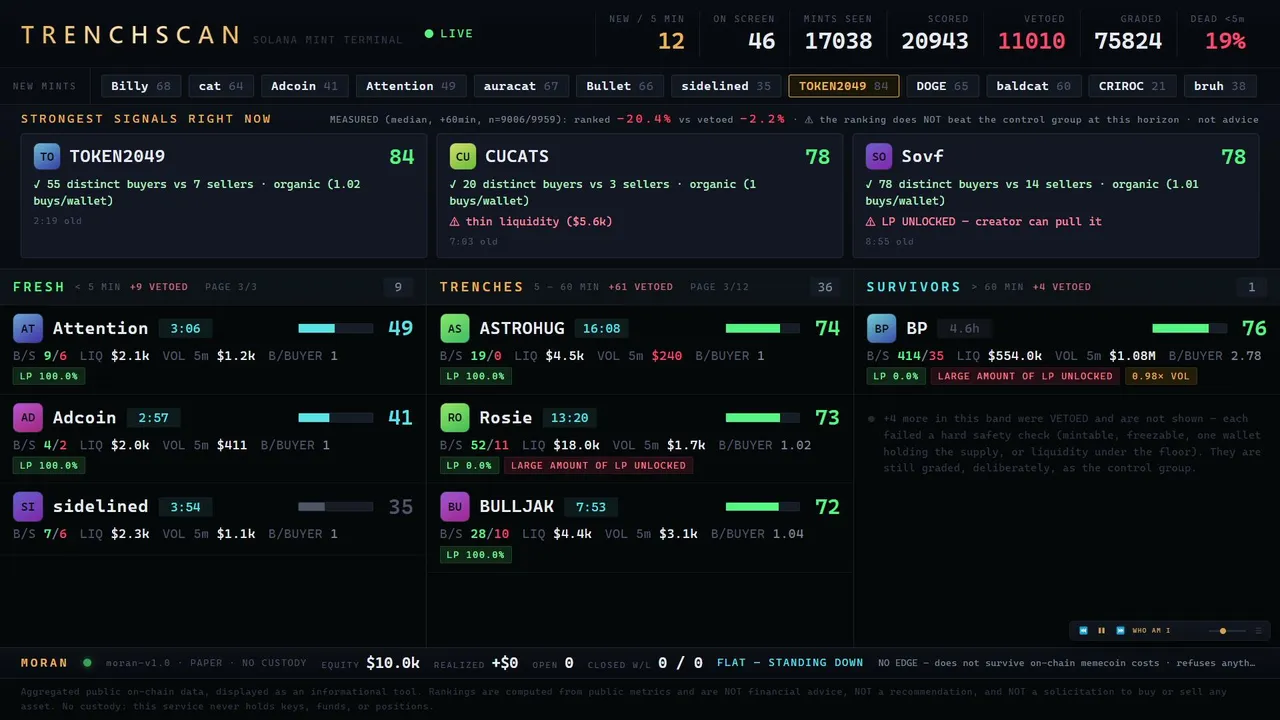Click the TO avatar on TOKEN2049 card
Image resolution: width=1280 pixels, height=720 pixels.
coord(46,157)
